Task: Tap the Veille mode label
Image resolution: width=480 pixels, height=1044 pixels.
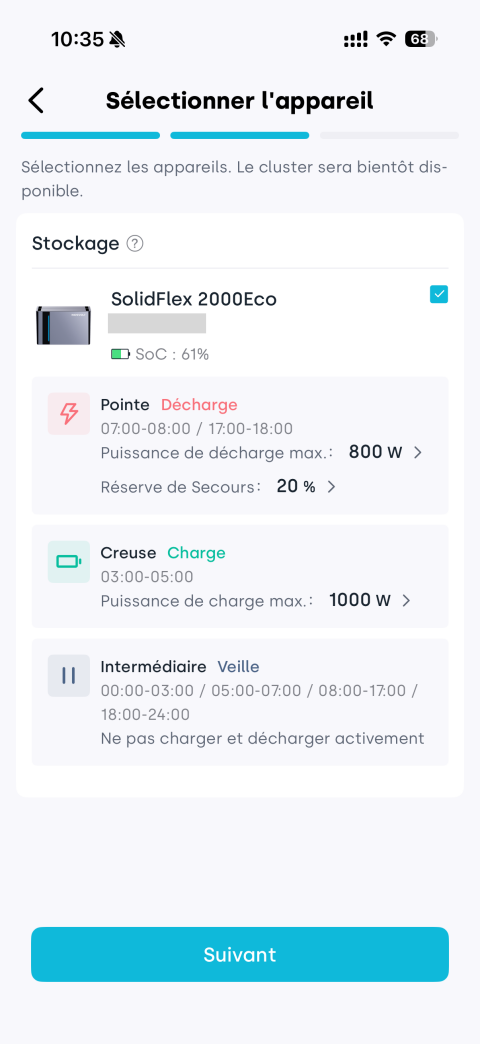Action: tap(238, 666)
